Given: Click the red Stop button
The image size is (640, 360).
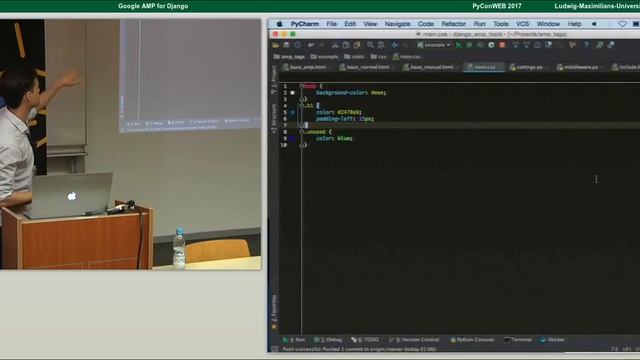Looking at the screenshot, I should 502,45.
